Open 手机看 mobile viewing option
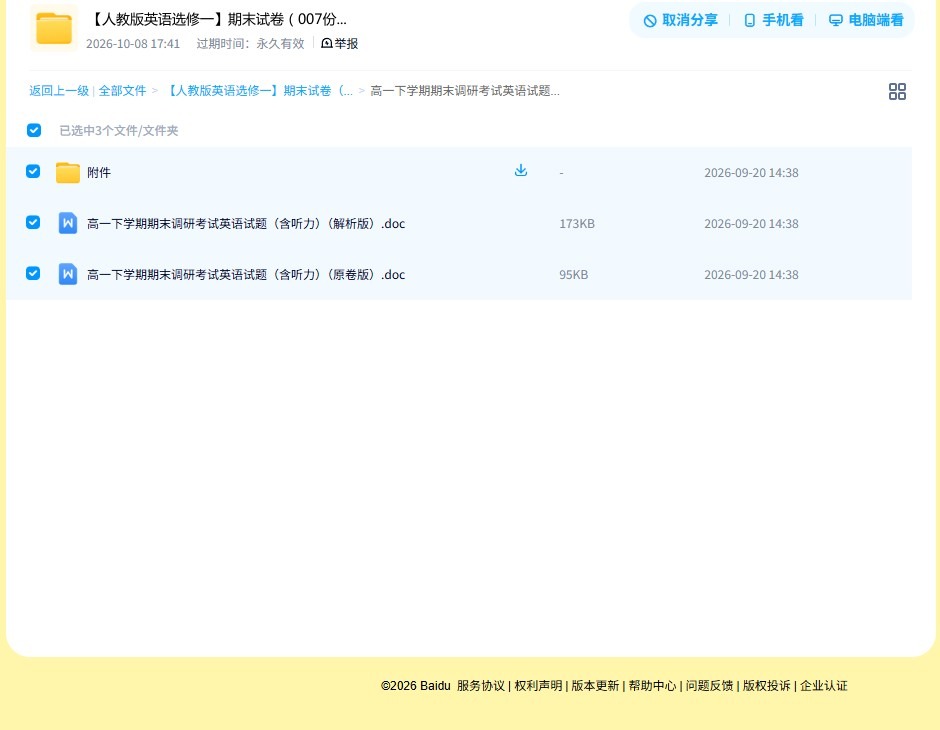 (774, 20)
